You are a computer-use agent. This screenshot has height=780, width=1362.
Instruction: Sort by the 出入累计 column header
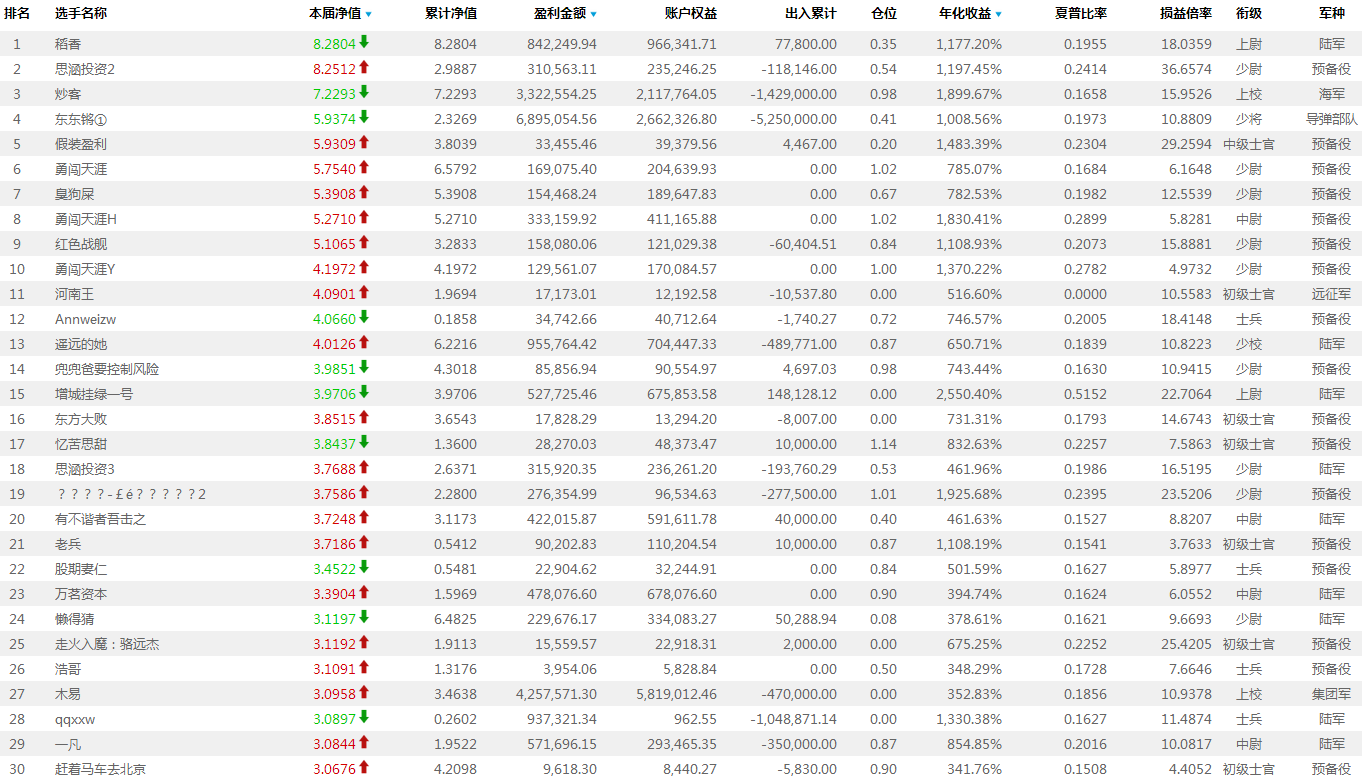tap(810, 14)
